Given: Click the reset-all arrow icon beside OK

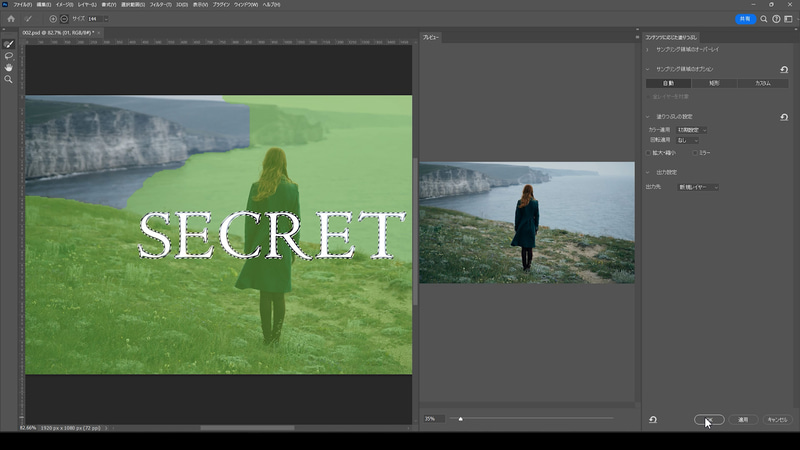Looking at the screenshot, I should point(653,419).
